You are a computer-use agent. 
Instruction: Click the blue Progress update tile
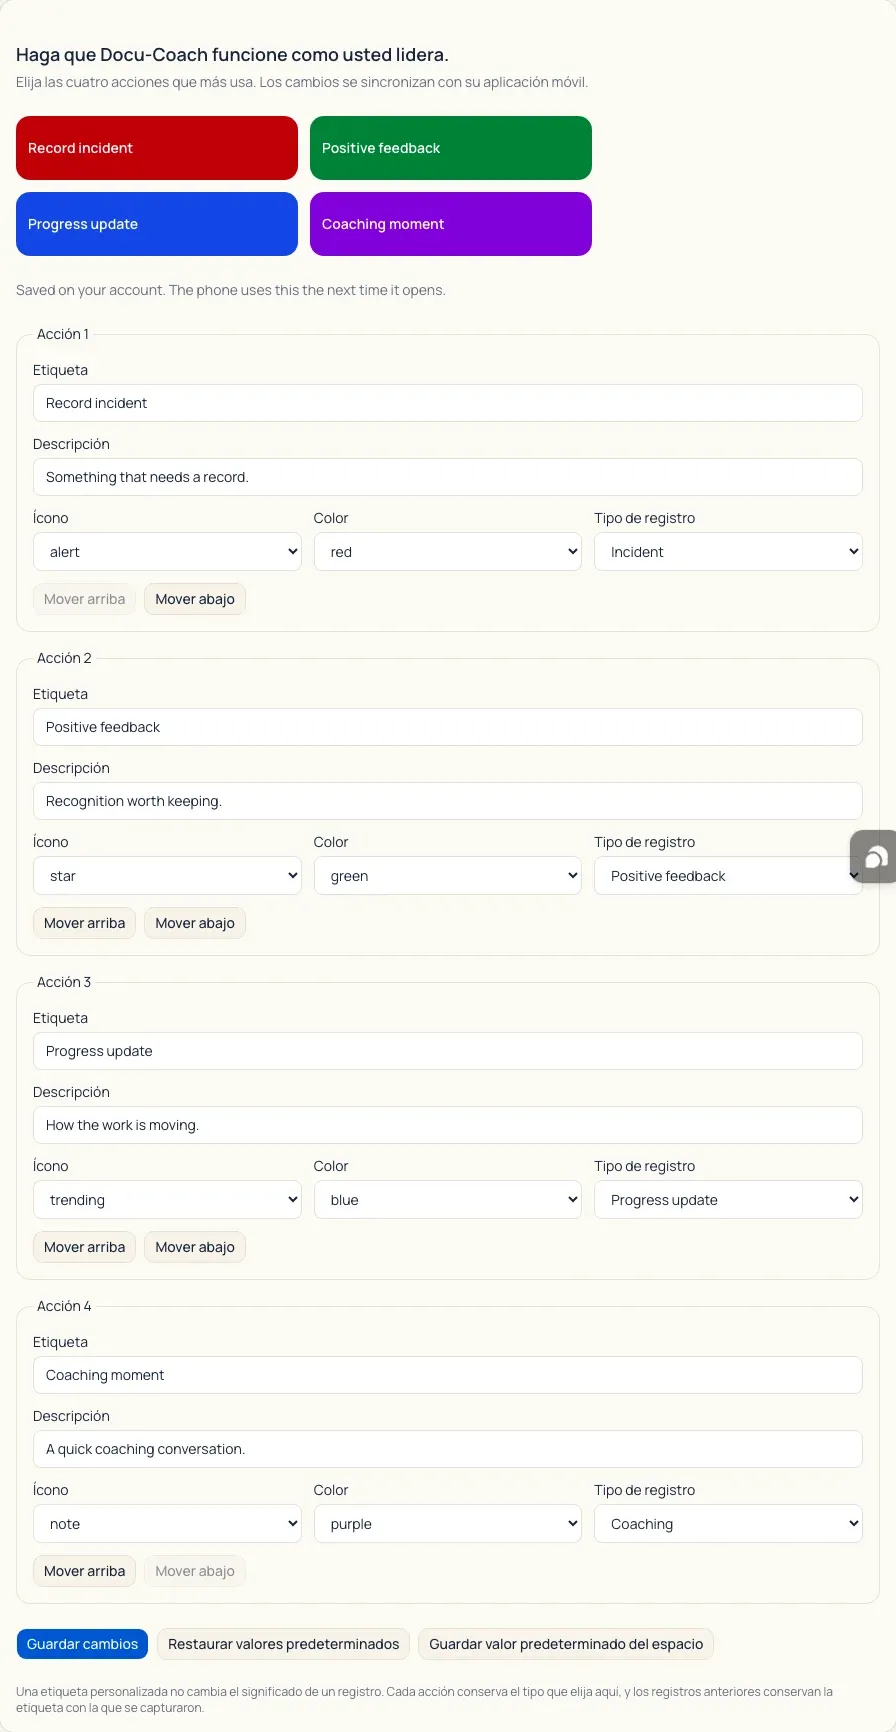click(x=157, y=224)
